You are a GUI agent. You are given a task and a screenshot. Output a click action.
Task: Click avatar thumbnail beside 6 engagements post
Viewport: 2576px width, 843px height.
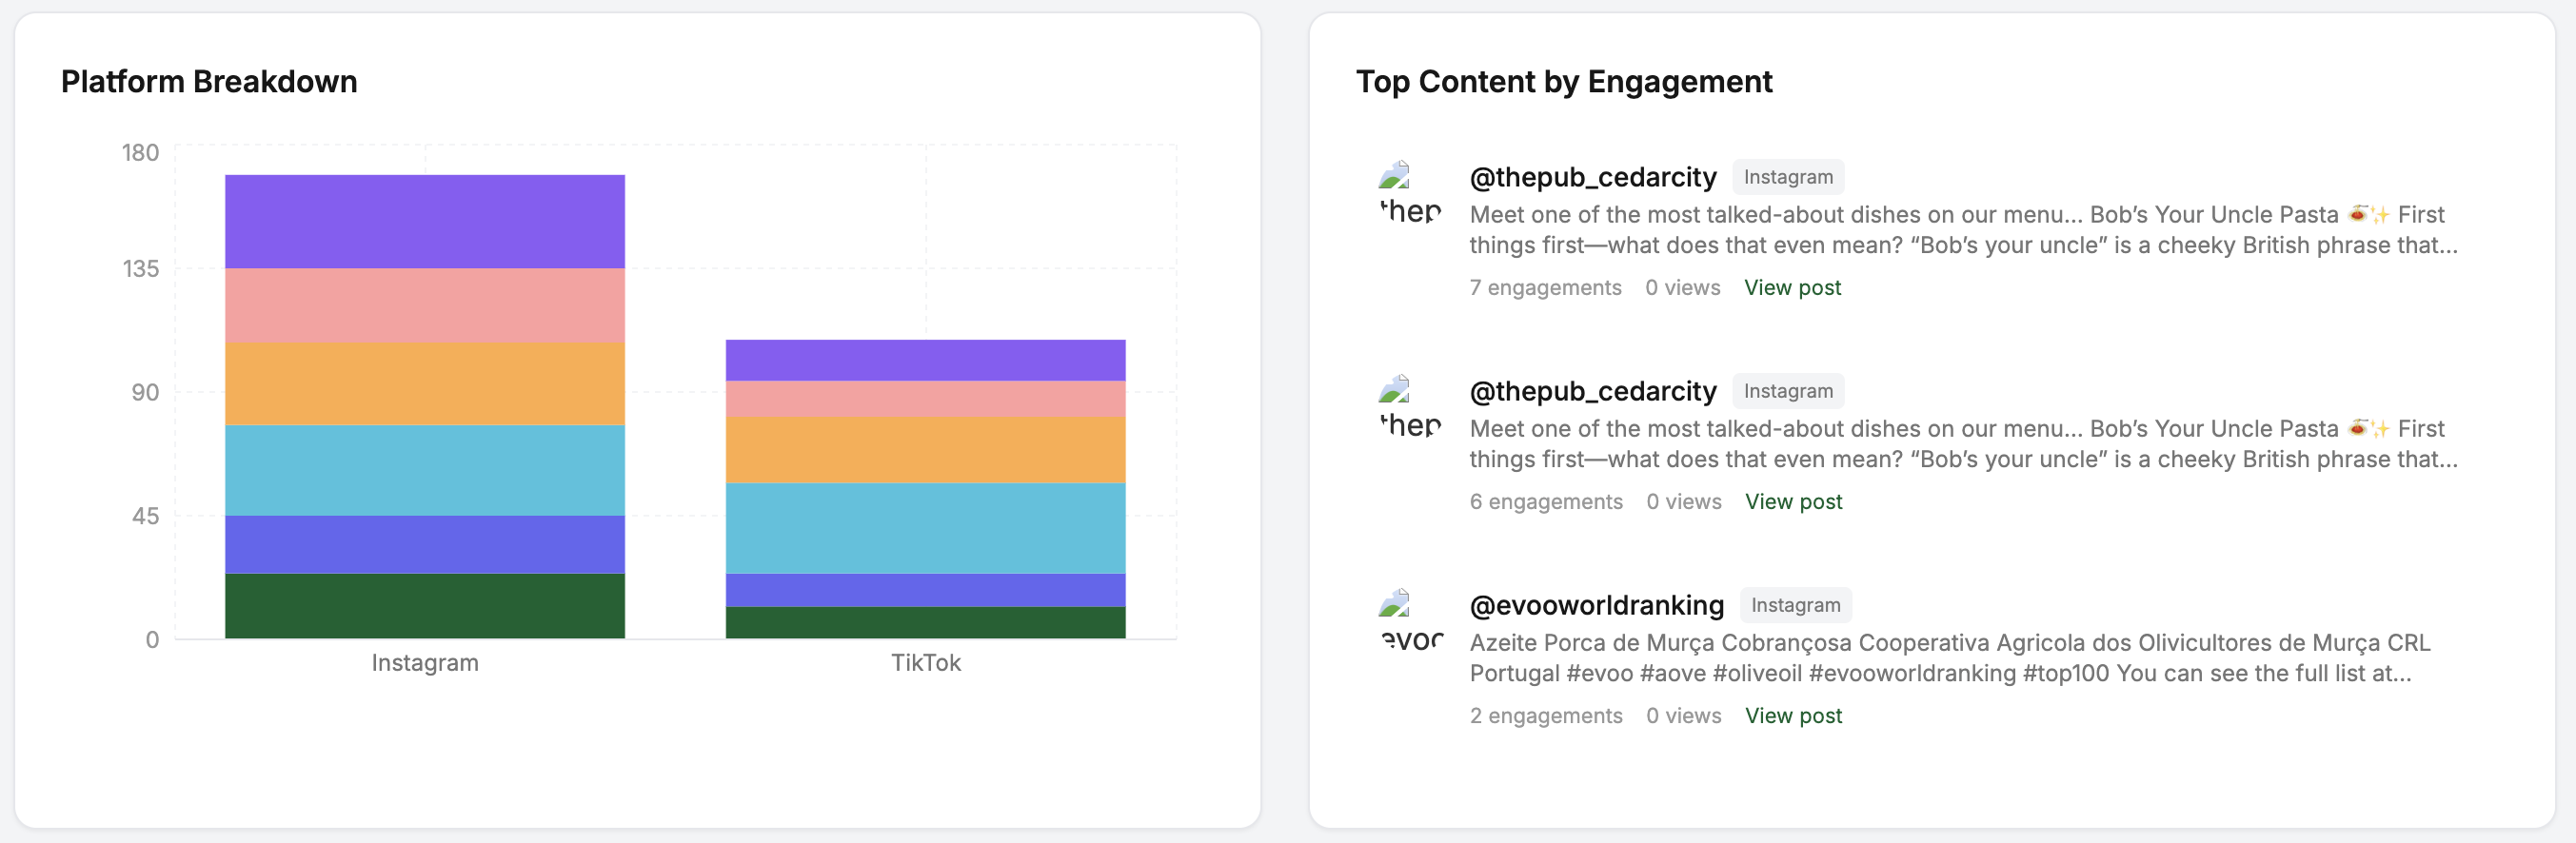tap(1409, 407)
